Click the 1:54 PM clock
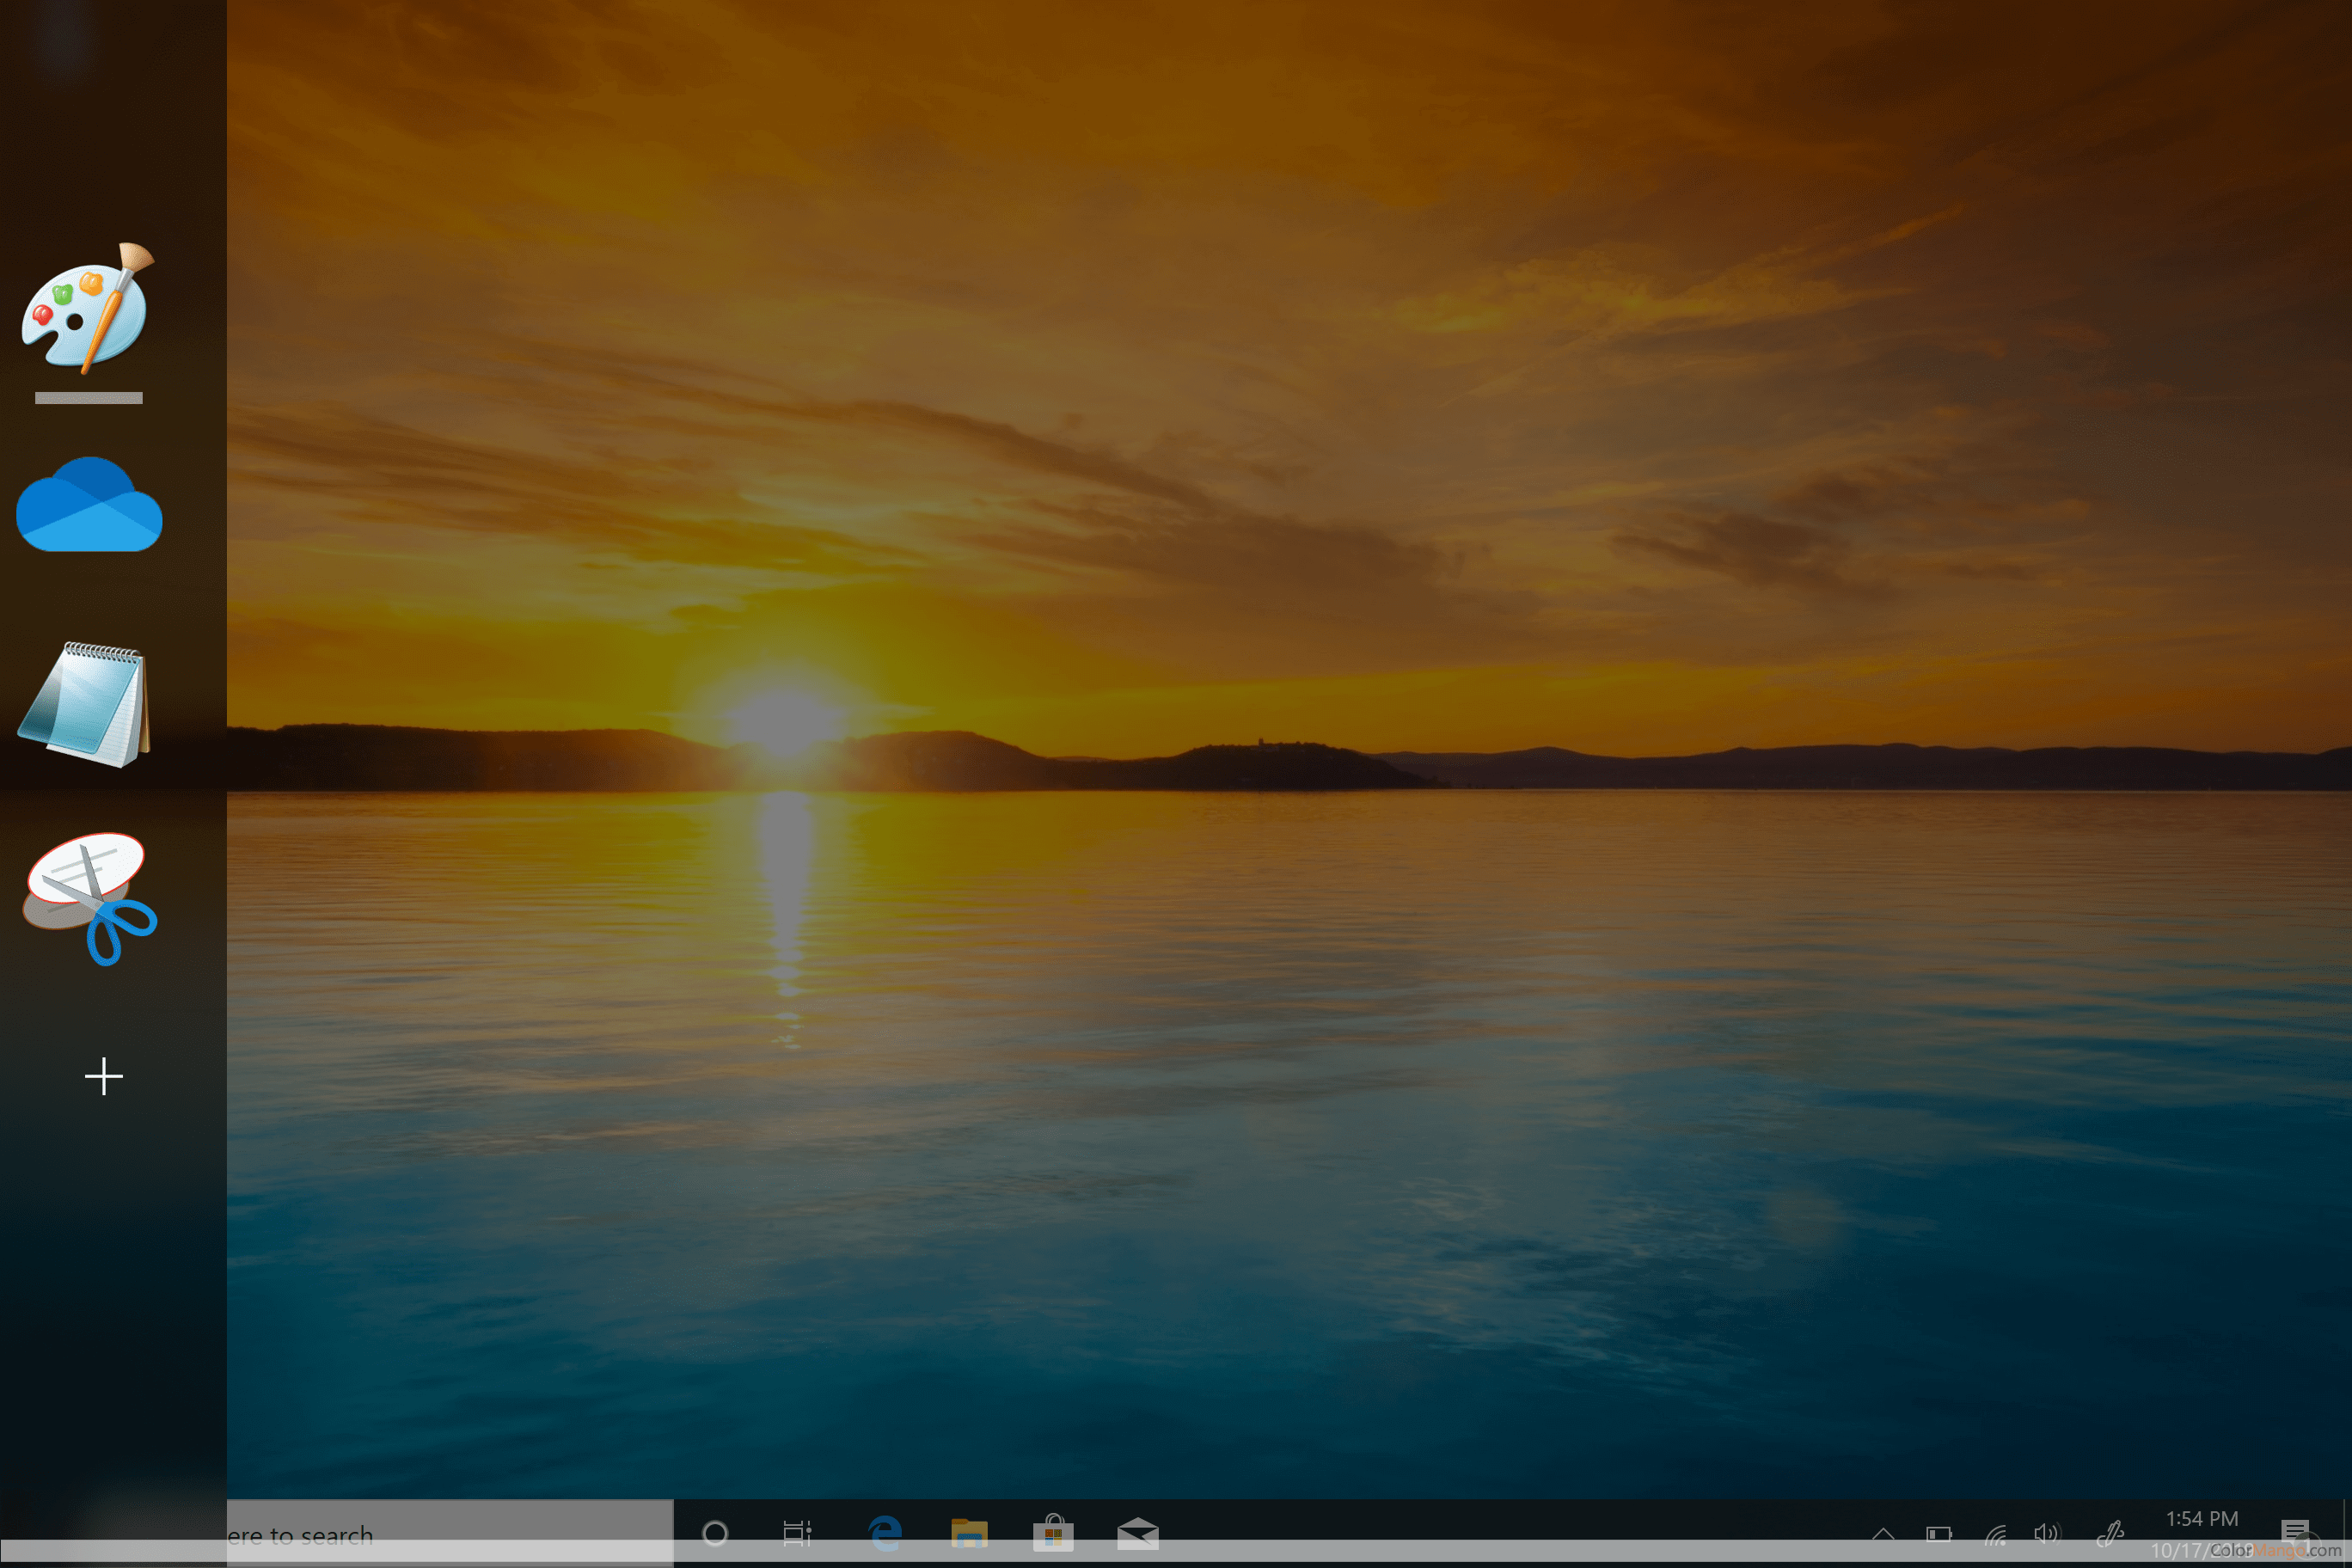The height and width of the screenshot is (1568, 2352). coord(2201,1519)
